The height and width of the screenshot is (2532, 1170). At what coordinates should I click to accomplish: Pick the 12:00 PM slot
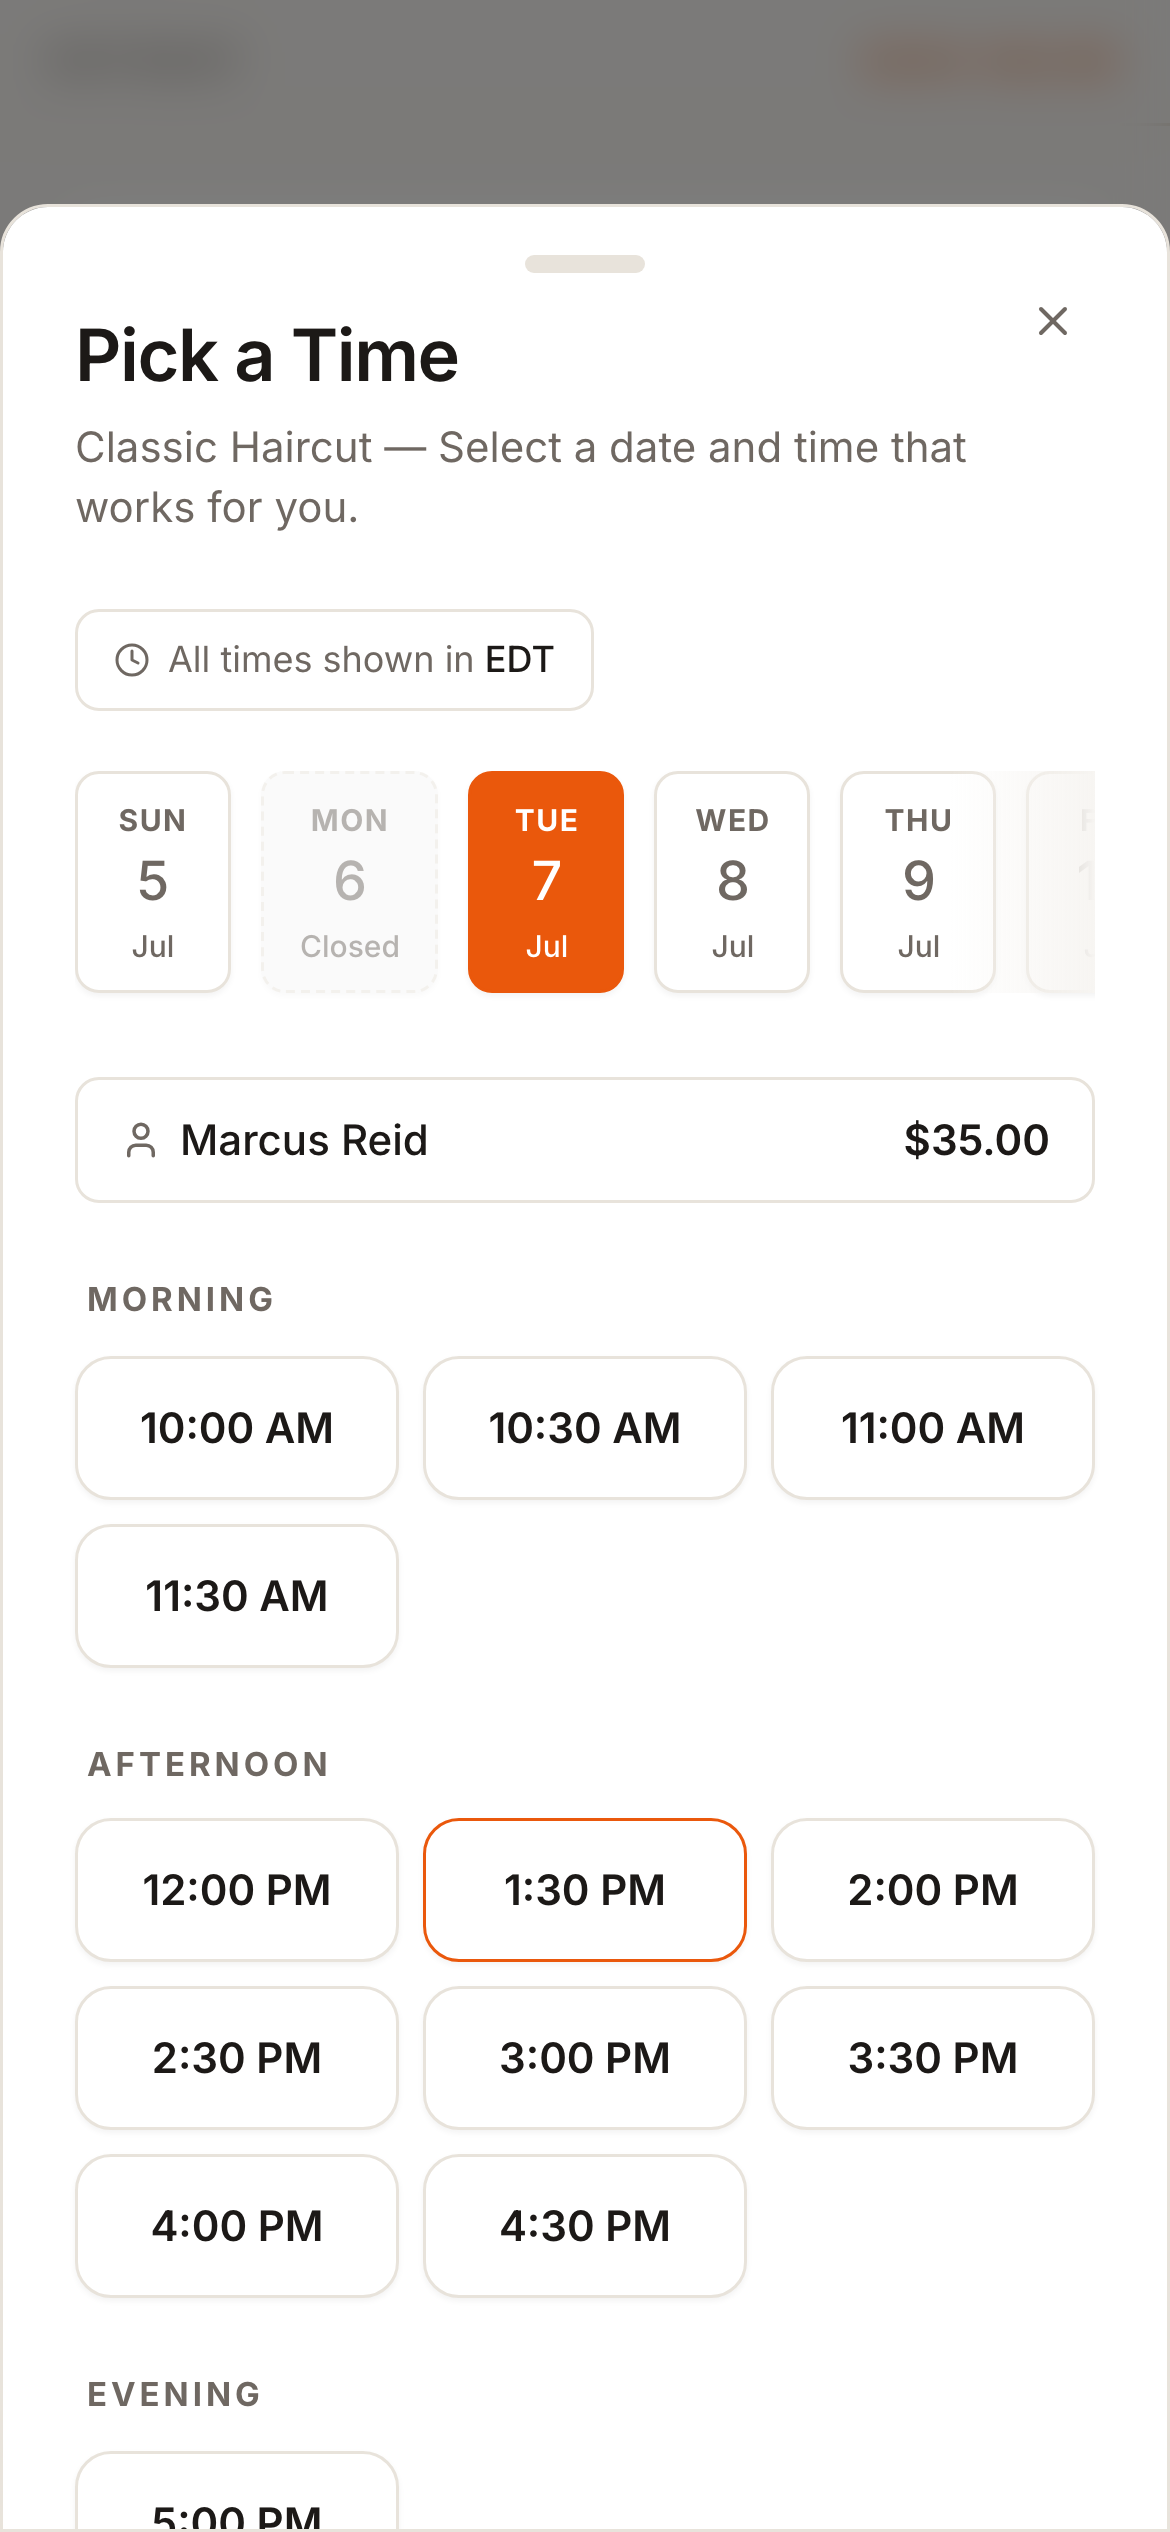coord(237,1890)
